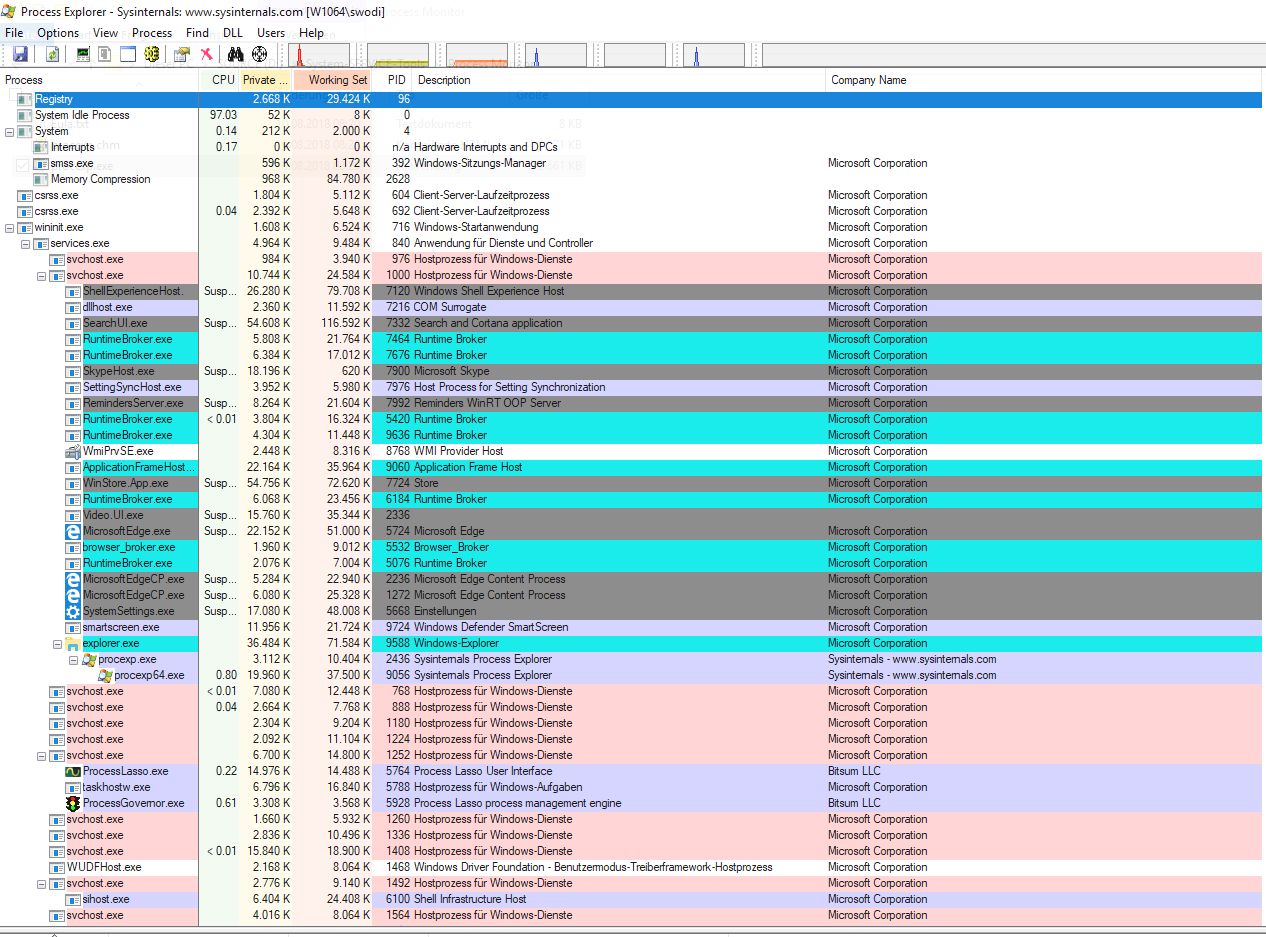Sort by the Working Set column header
Screen dimensions: 1266x937
click(333, 80)
